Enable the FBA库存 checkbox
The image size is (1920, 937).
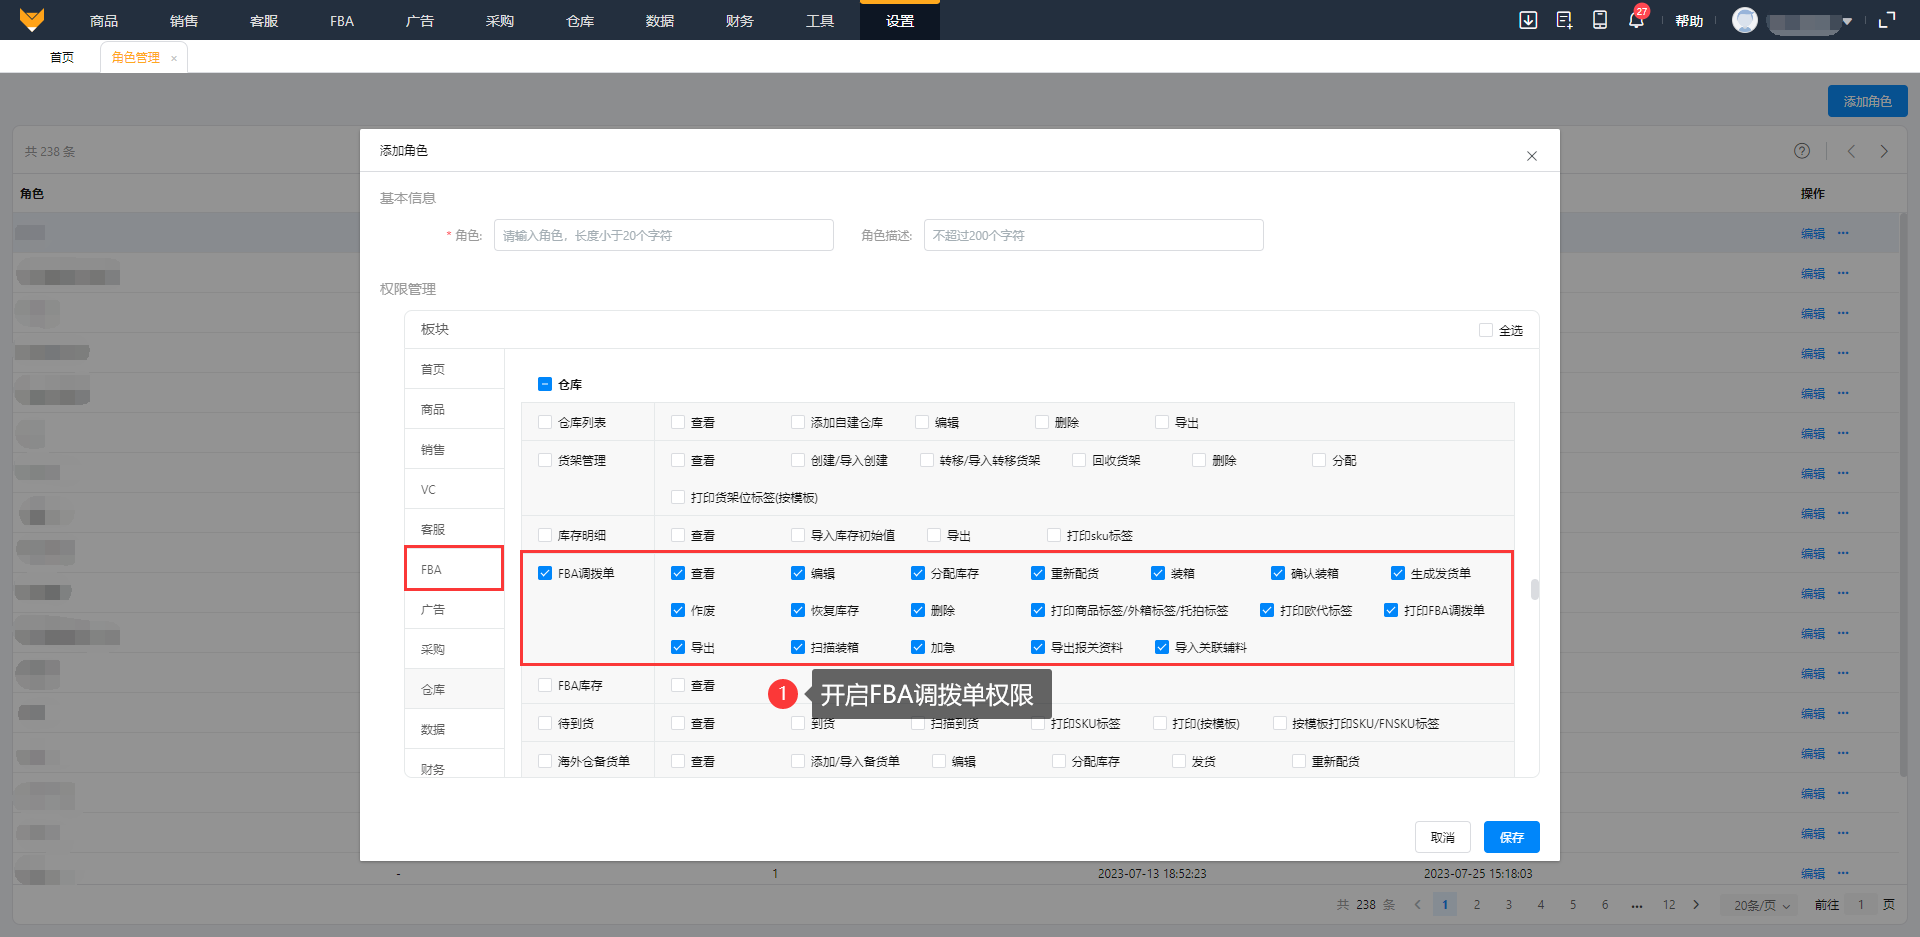point(545,685)
